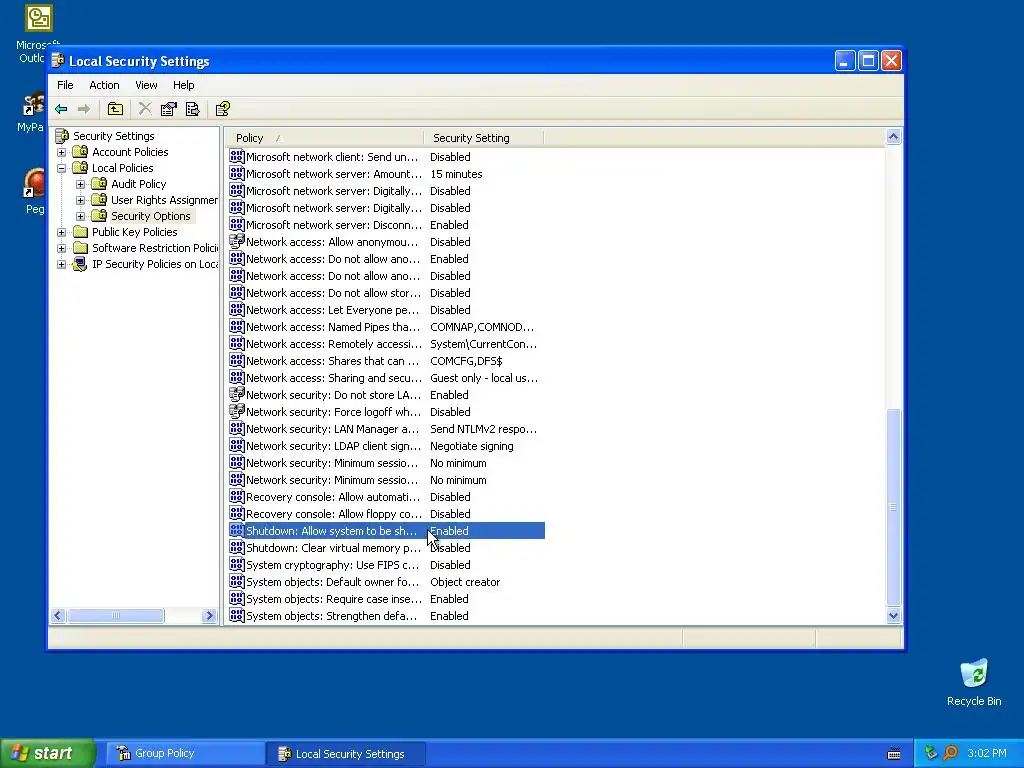Select policy 'Network access: Let Everyone pe…'
Image resolution: width=1024 pixels, height=768 pixels.
[x=332, y=310]
